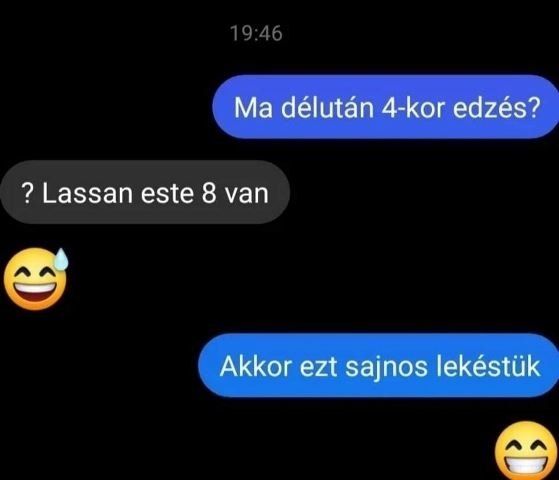The image size is (559, 480).
Task: Tap the number 8 in the received message
Action: (209, 194)
